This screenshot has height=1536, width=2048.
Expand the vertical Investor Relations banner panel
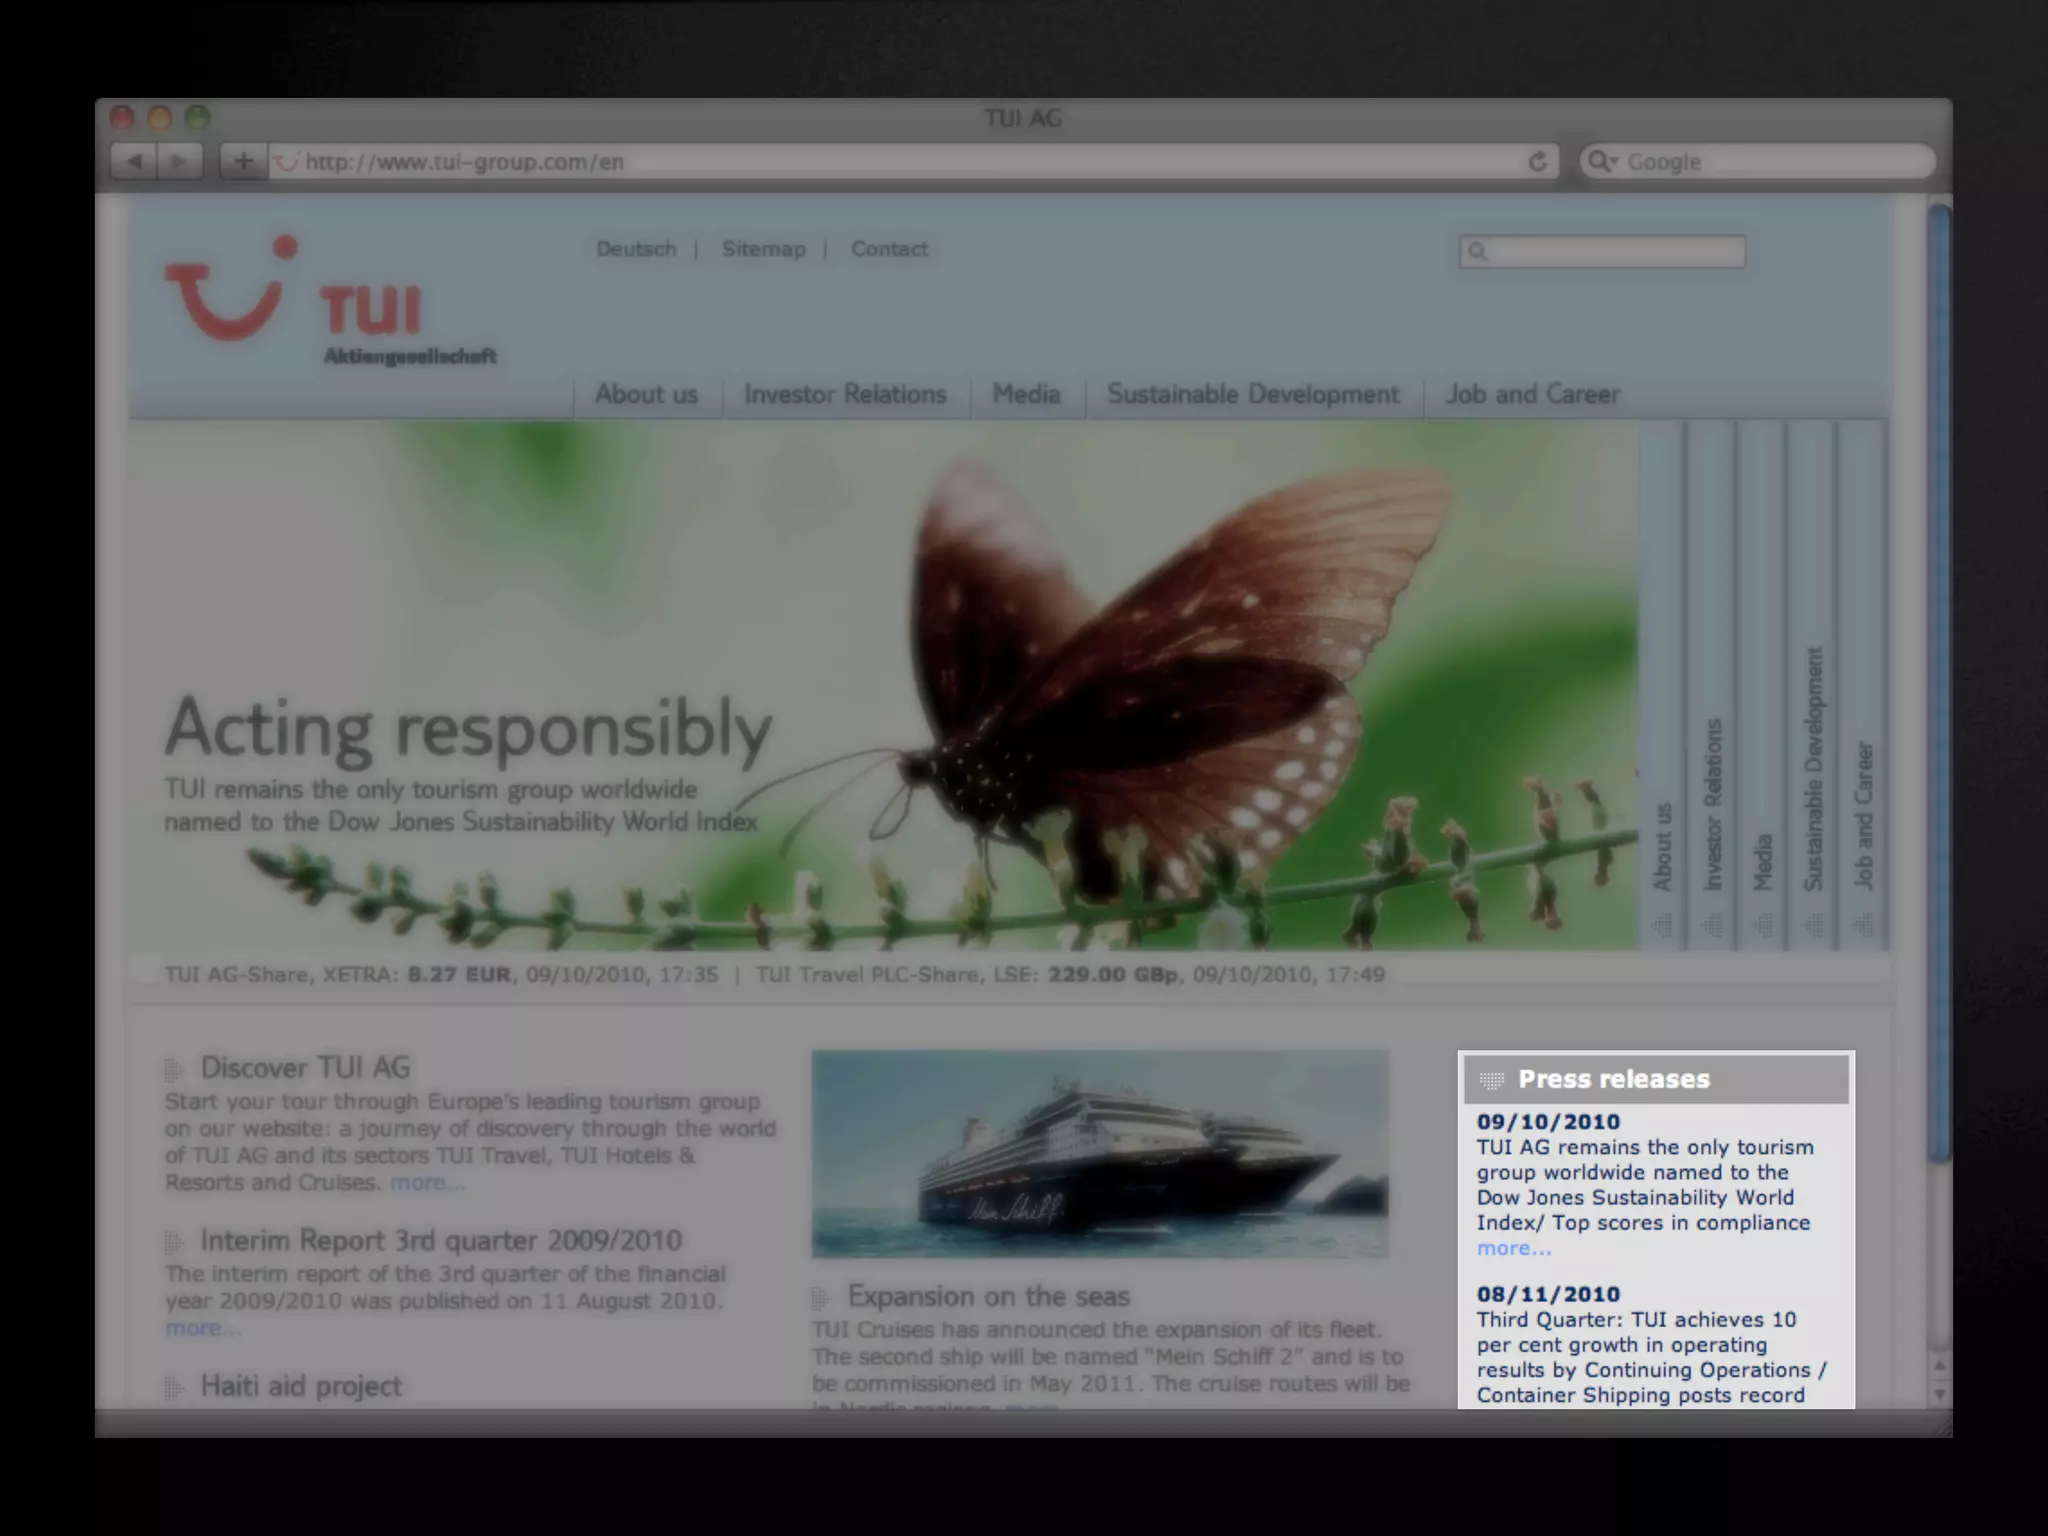[x=1712, y=685]
